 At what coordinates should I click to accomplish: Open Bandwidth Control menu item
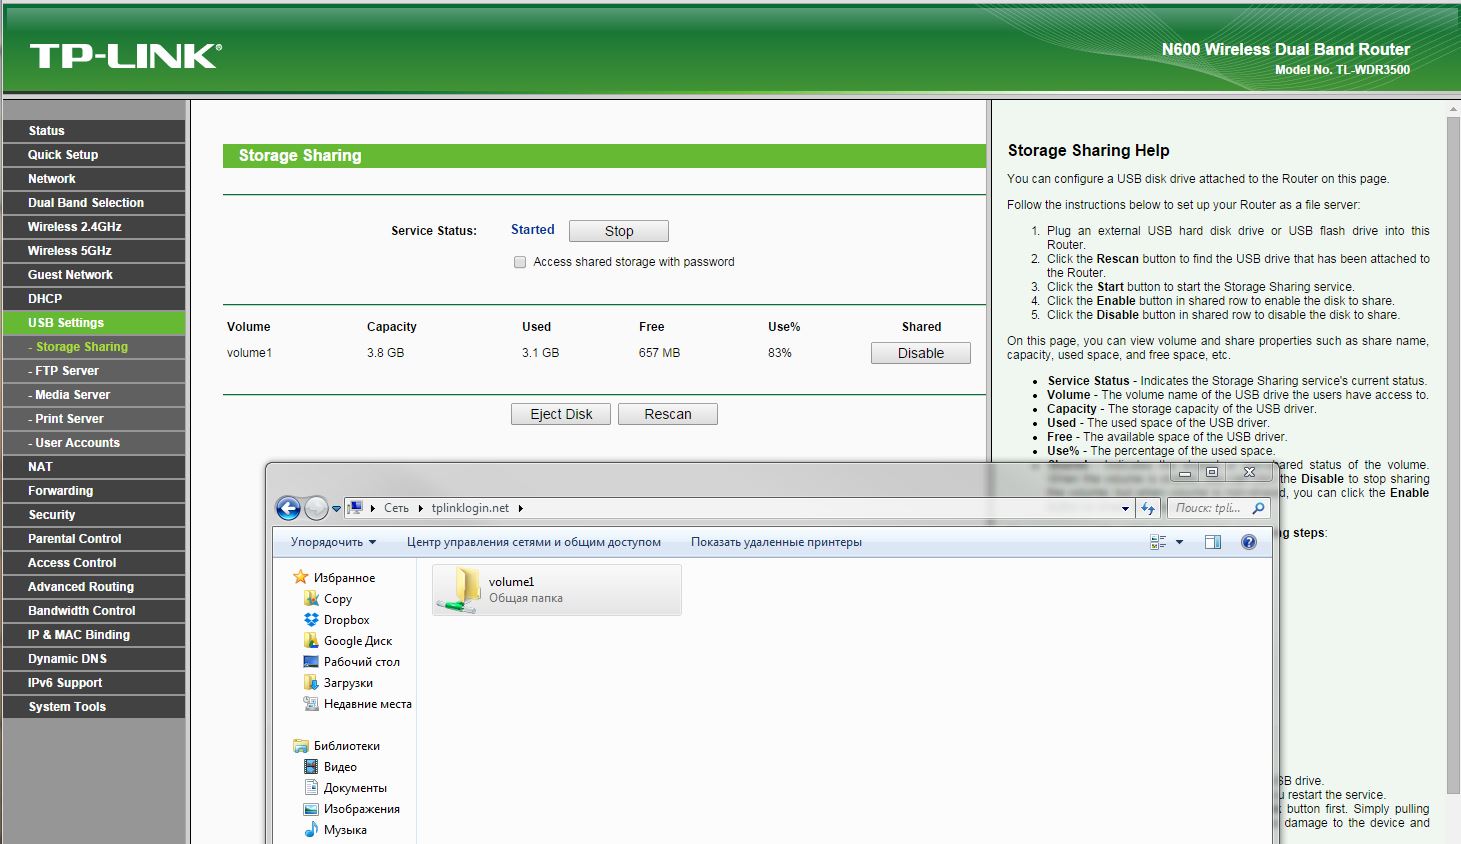tap(94, 611)
